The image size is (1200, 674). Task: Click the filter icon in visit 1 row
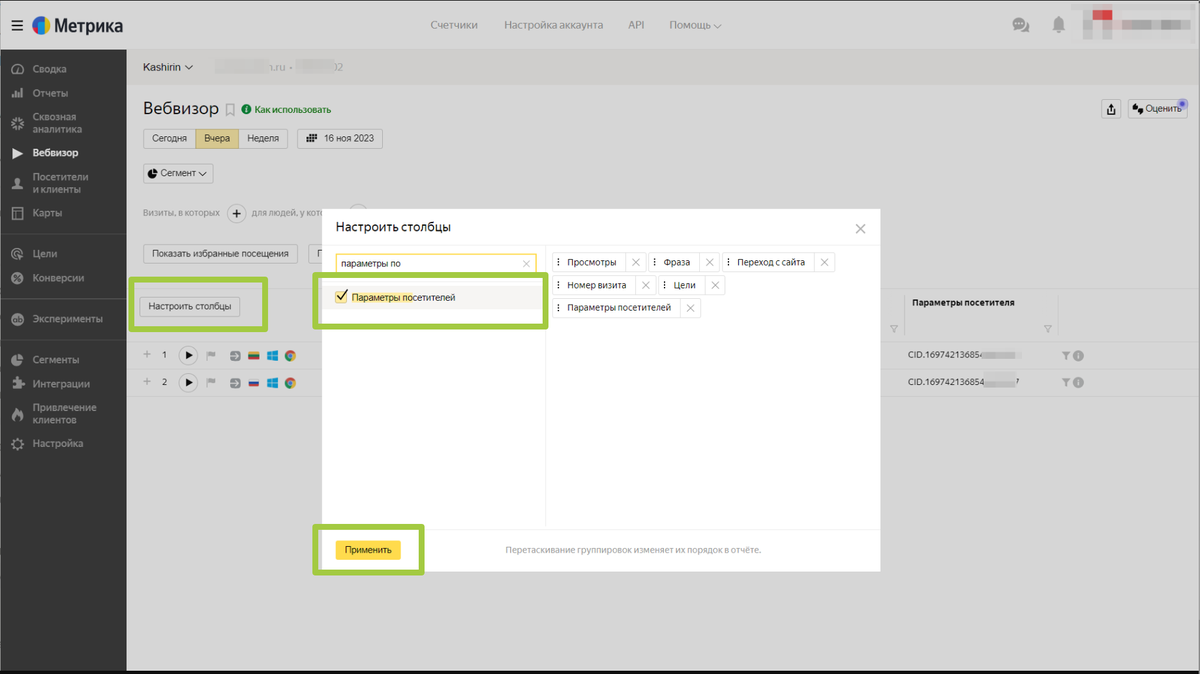coord(1067,355)
